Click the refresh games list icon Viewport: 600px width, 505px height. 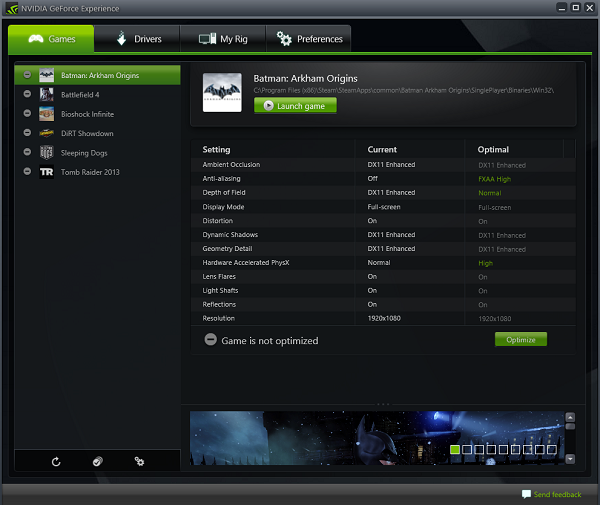click(x=56, y=461)
